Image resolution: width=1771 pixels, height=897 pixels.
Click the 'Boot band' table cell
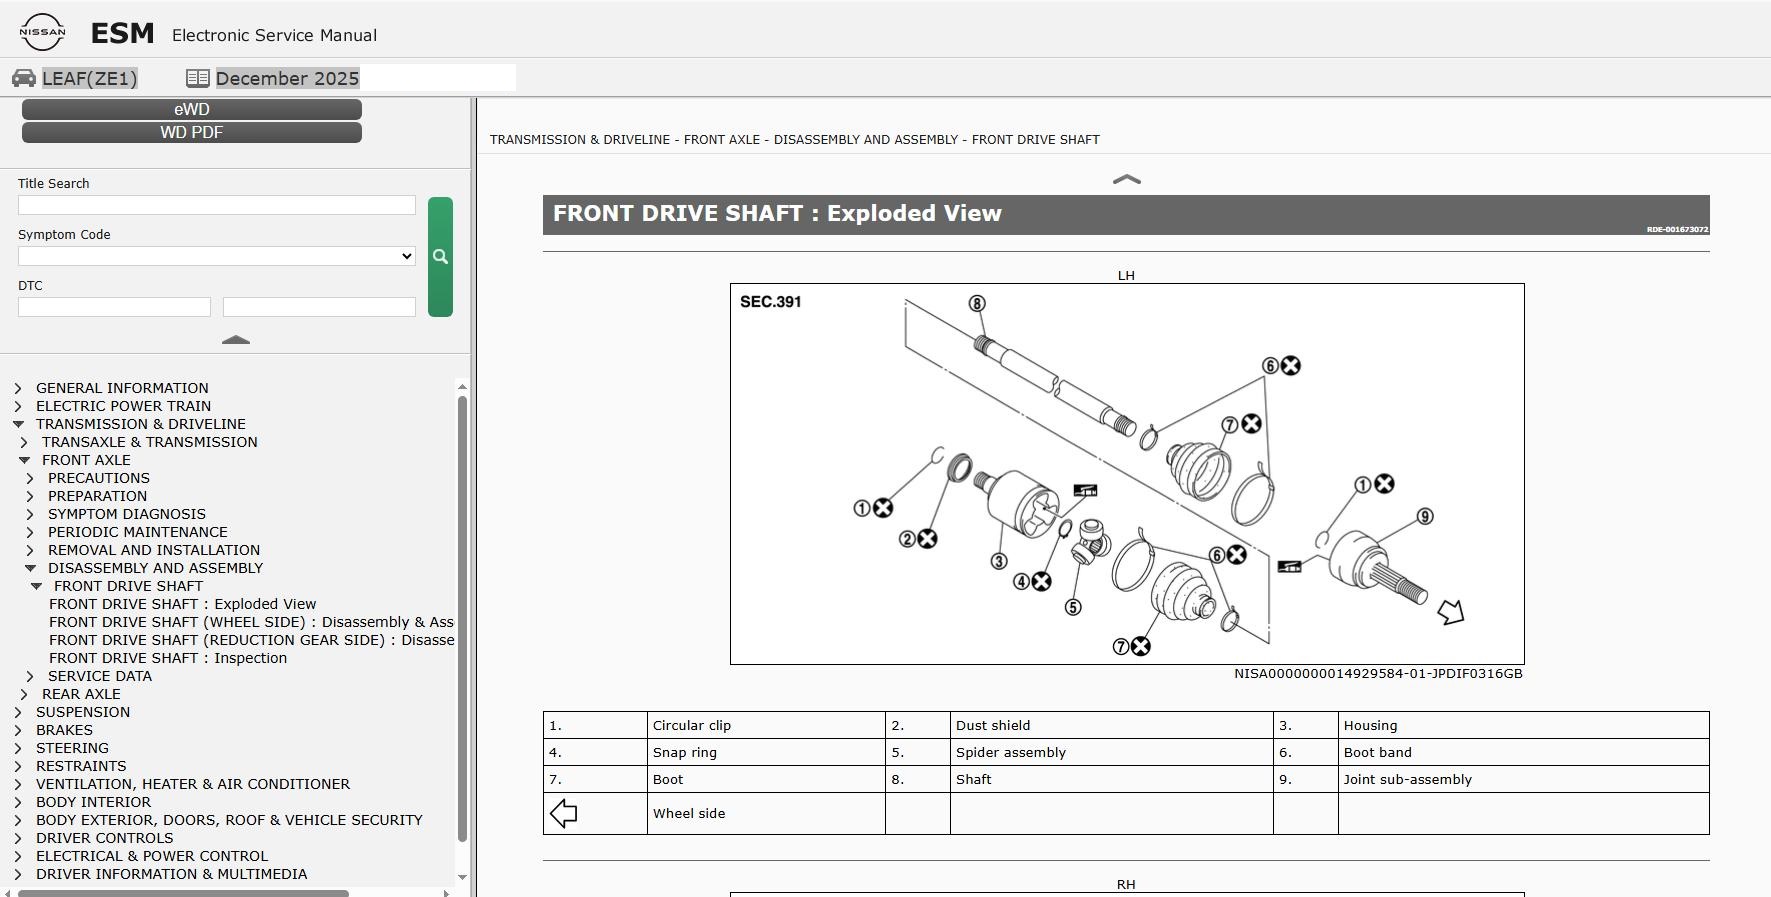(1524, 752)
